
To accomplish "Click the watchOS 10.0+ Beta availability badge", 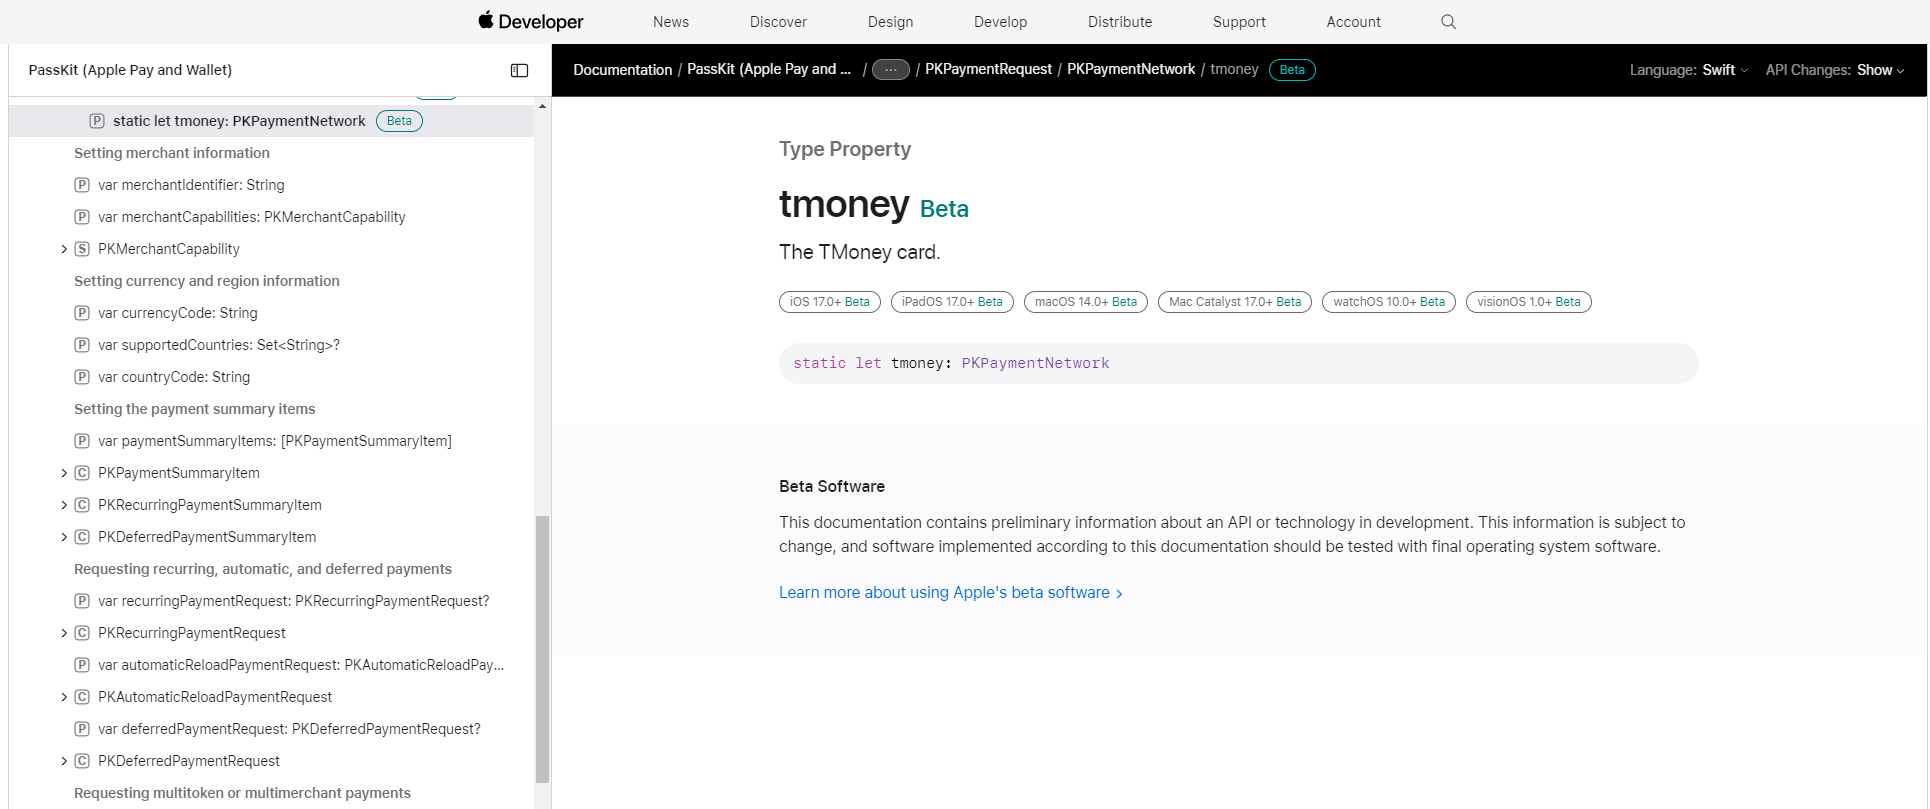I will pos(1389,302).
